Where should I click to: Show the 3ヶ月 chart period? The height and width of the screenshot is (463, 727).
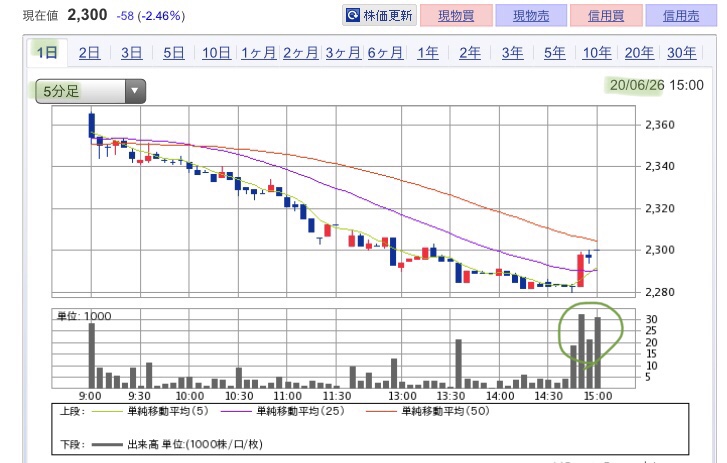pyautogui.click(x=343, y=53)
